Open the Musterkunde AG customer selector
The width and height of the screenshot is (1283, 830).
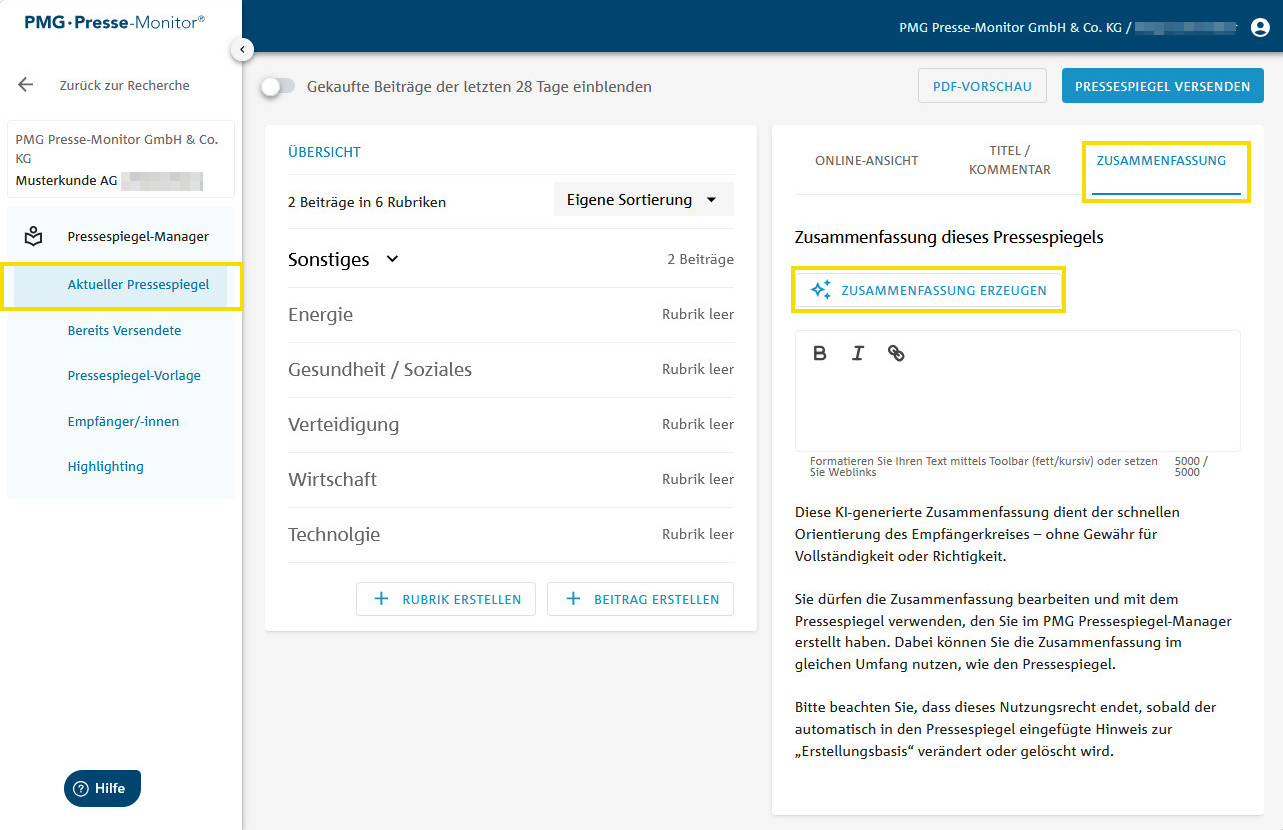120,160
